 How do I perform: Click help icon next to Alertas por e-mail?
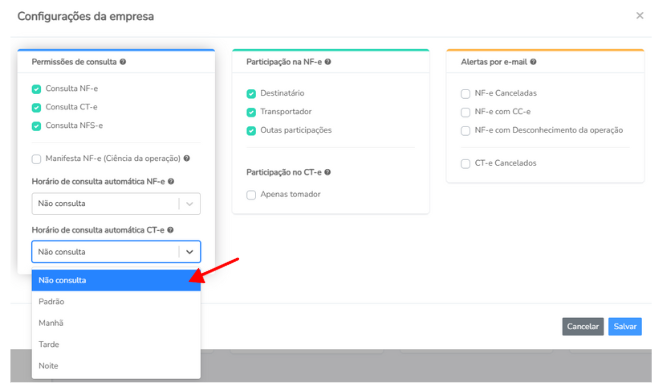click(x=533, y=62)
